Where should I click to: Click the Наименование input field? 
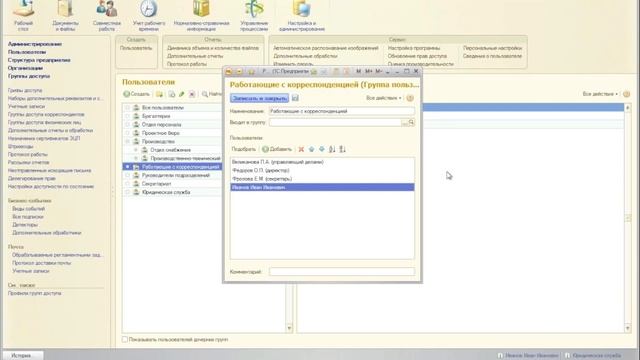(342, 111)
